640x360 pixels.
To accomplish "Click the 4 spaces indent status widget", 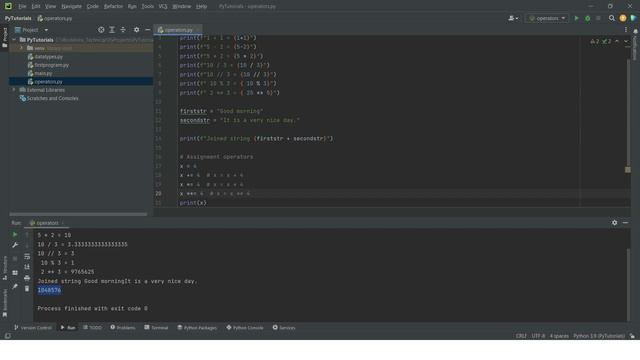I will pyautogui.click(x=559, y=336).
